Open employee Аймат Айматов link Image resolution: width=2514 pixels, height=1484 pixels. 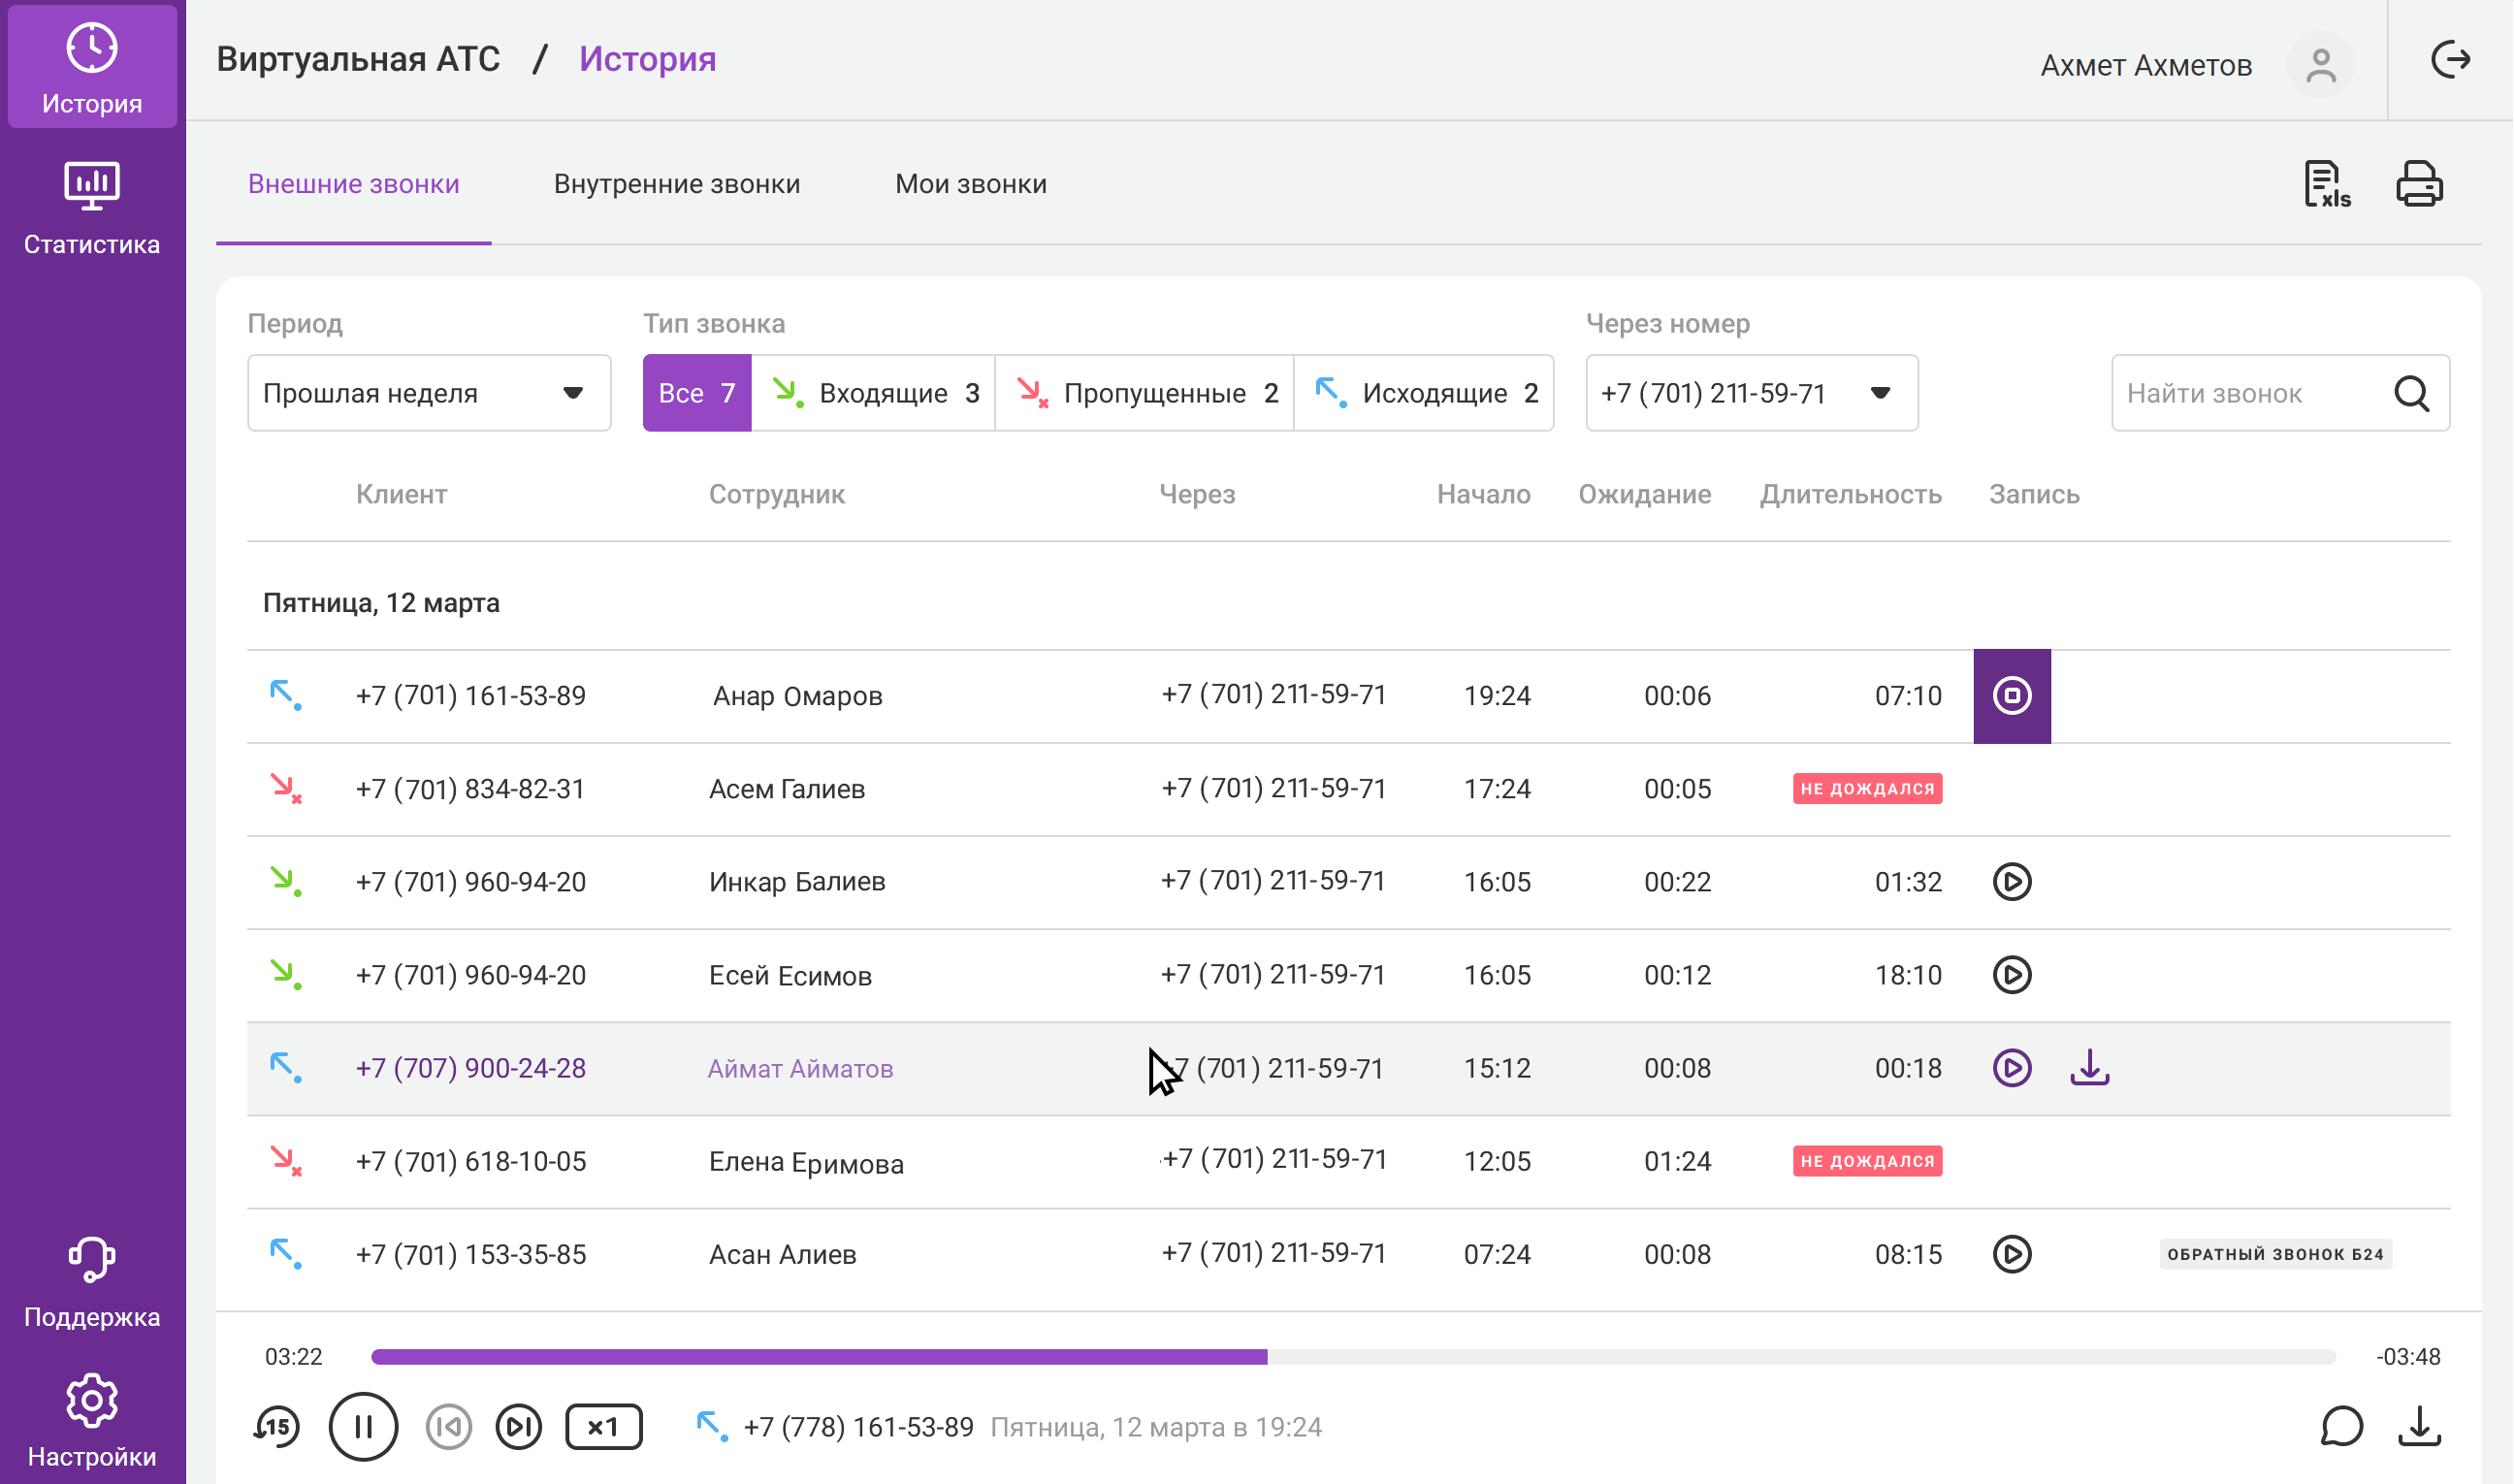801,1068
